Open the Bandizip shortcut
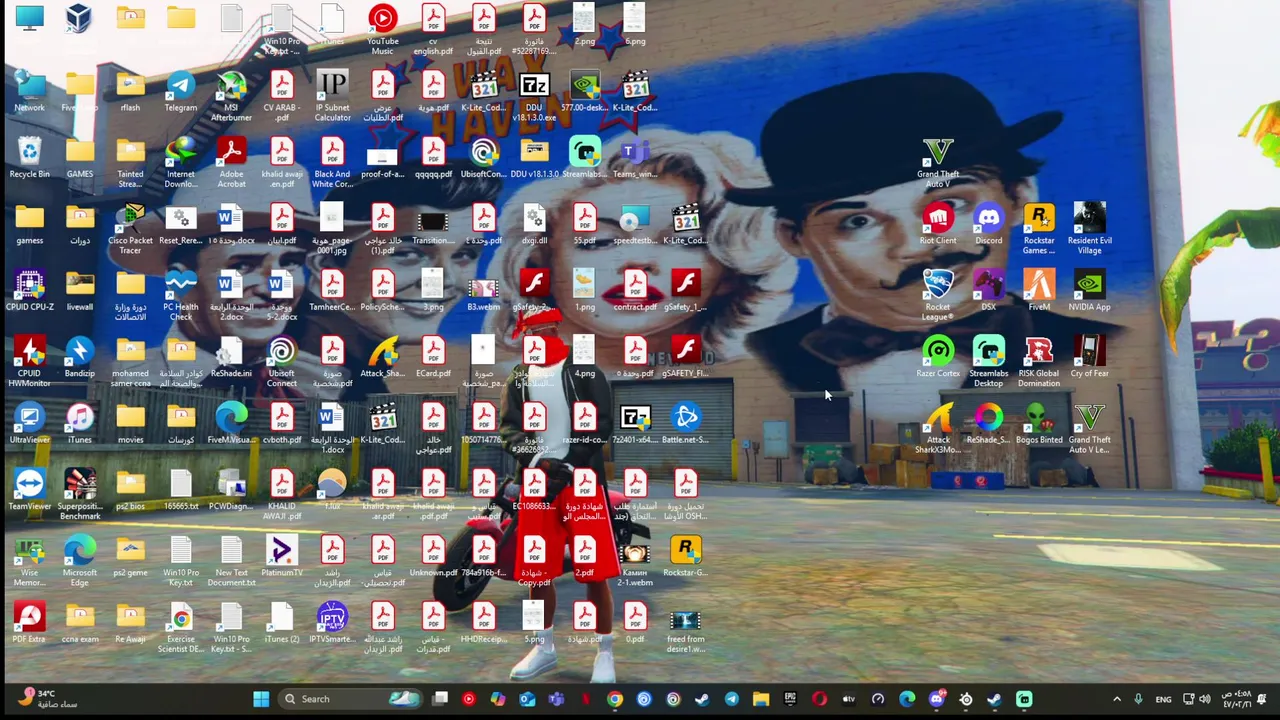 (79, 358)
